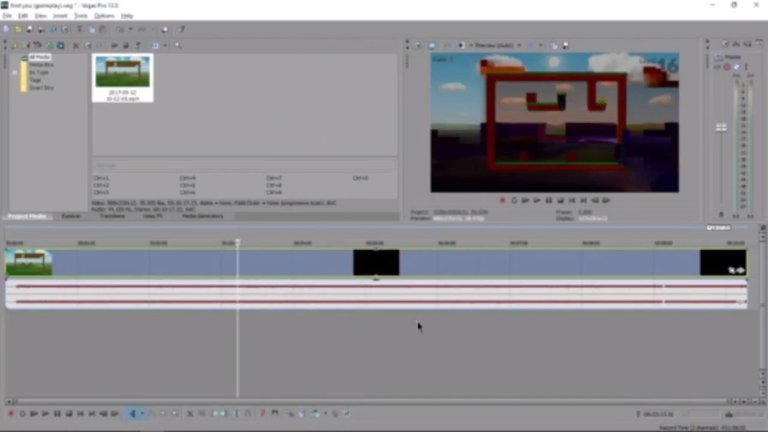The height and width of the screenshot is (432, 768).
Task: Open the Tools menu
Action: [80, 16]
